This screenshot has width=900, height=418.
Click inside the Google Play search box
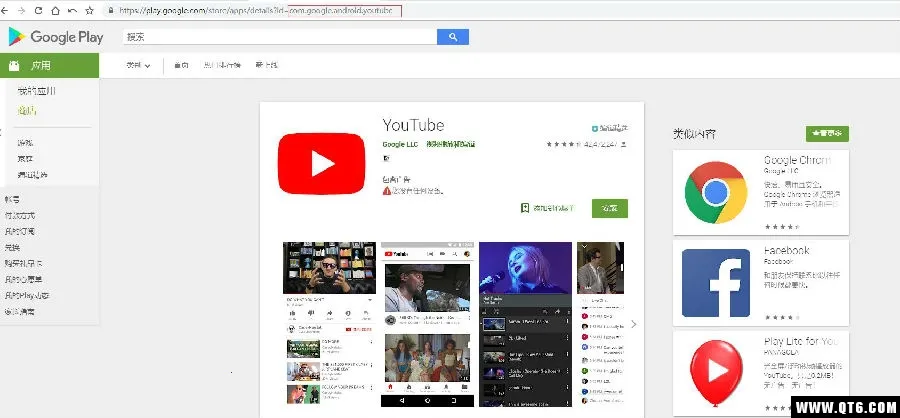point(280,37)
